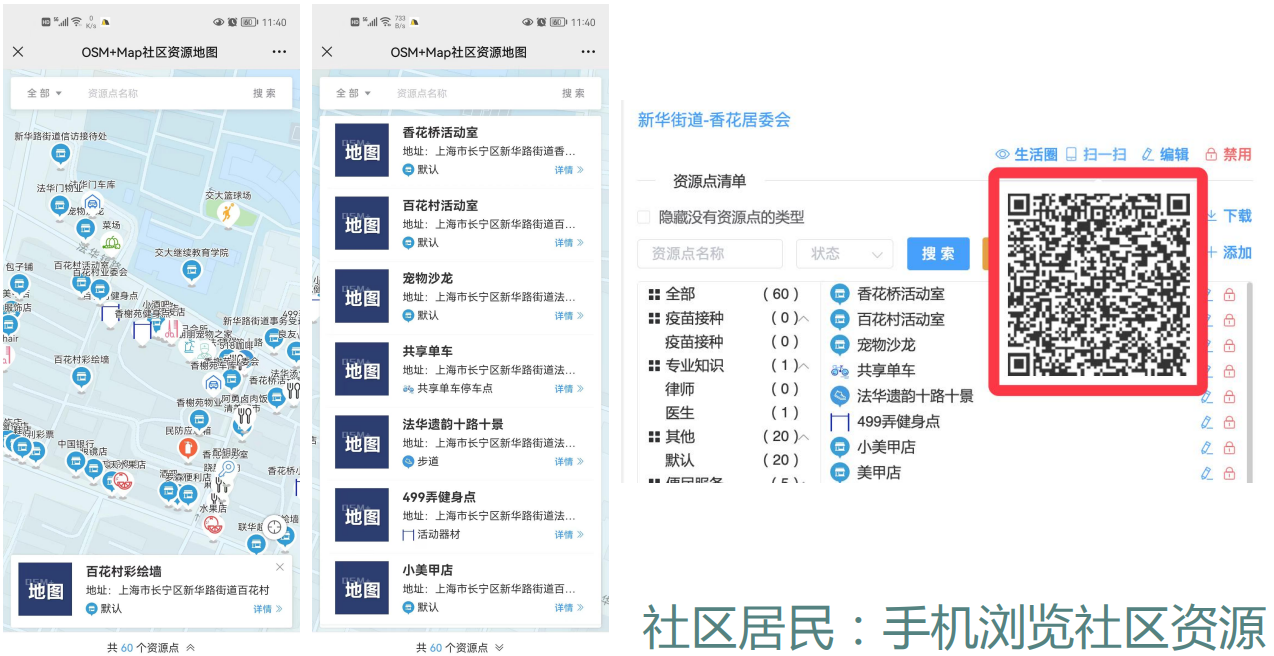1274x656 pixels.
Task: Tap the 交大继续教育学院 map marker
Action: click(x=191, y=269)
